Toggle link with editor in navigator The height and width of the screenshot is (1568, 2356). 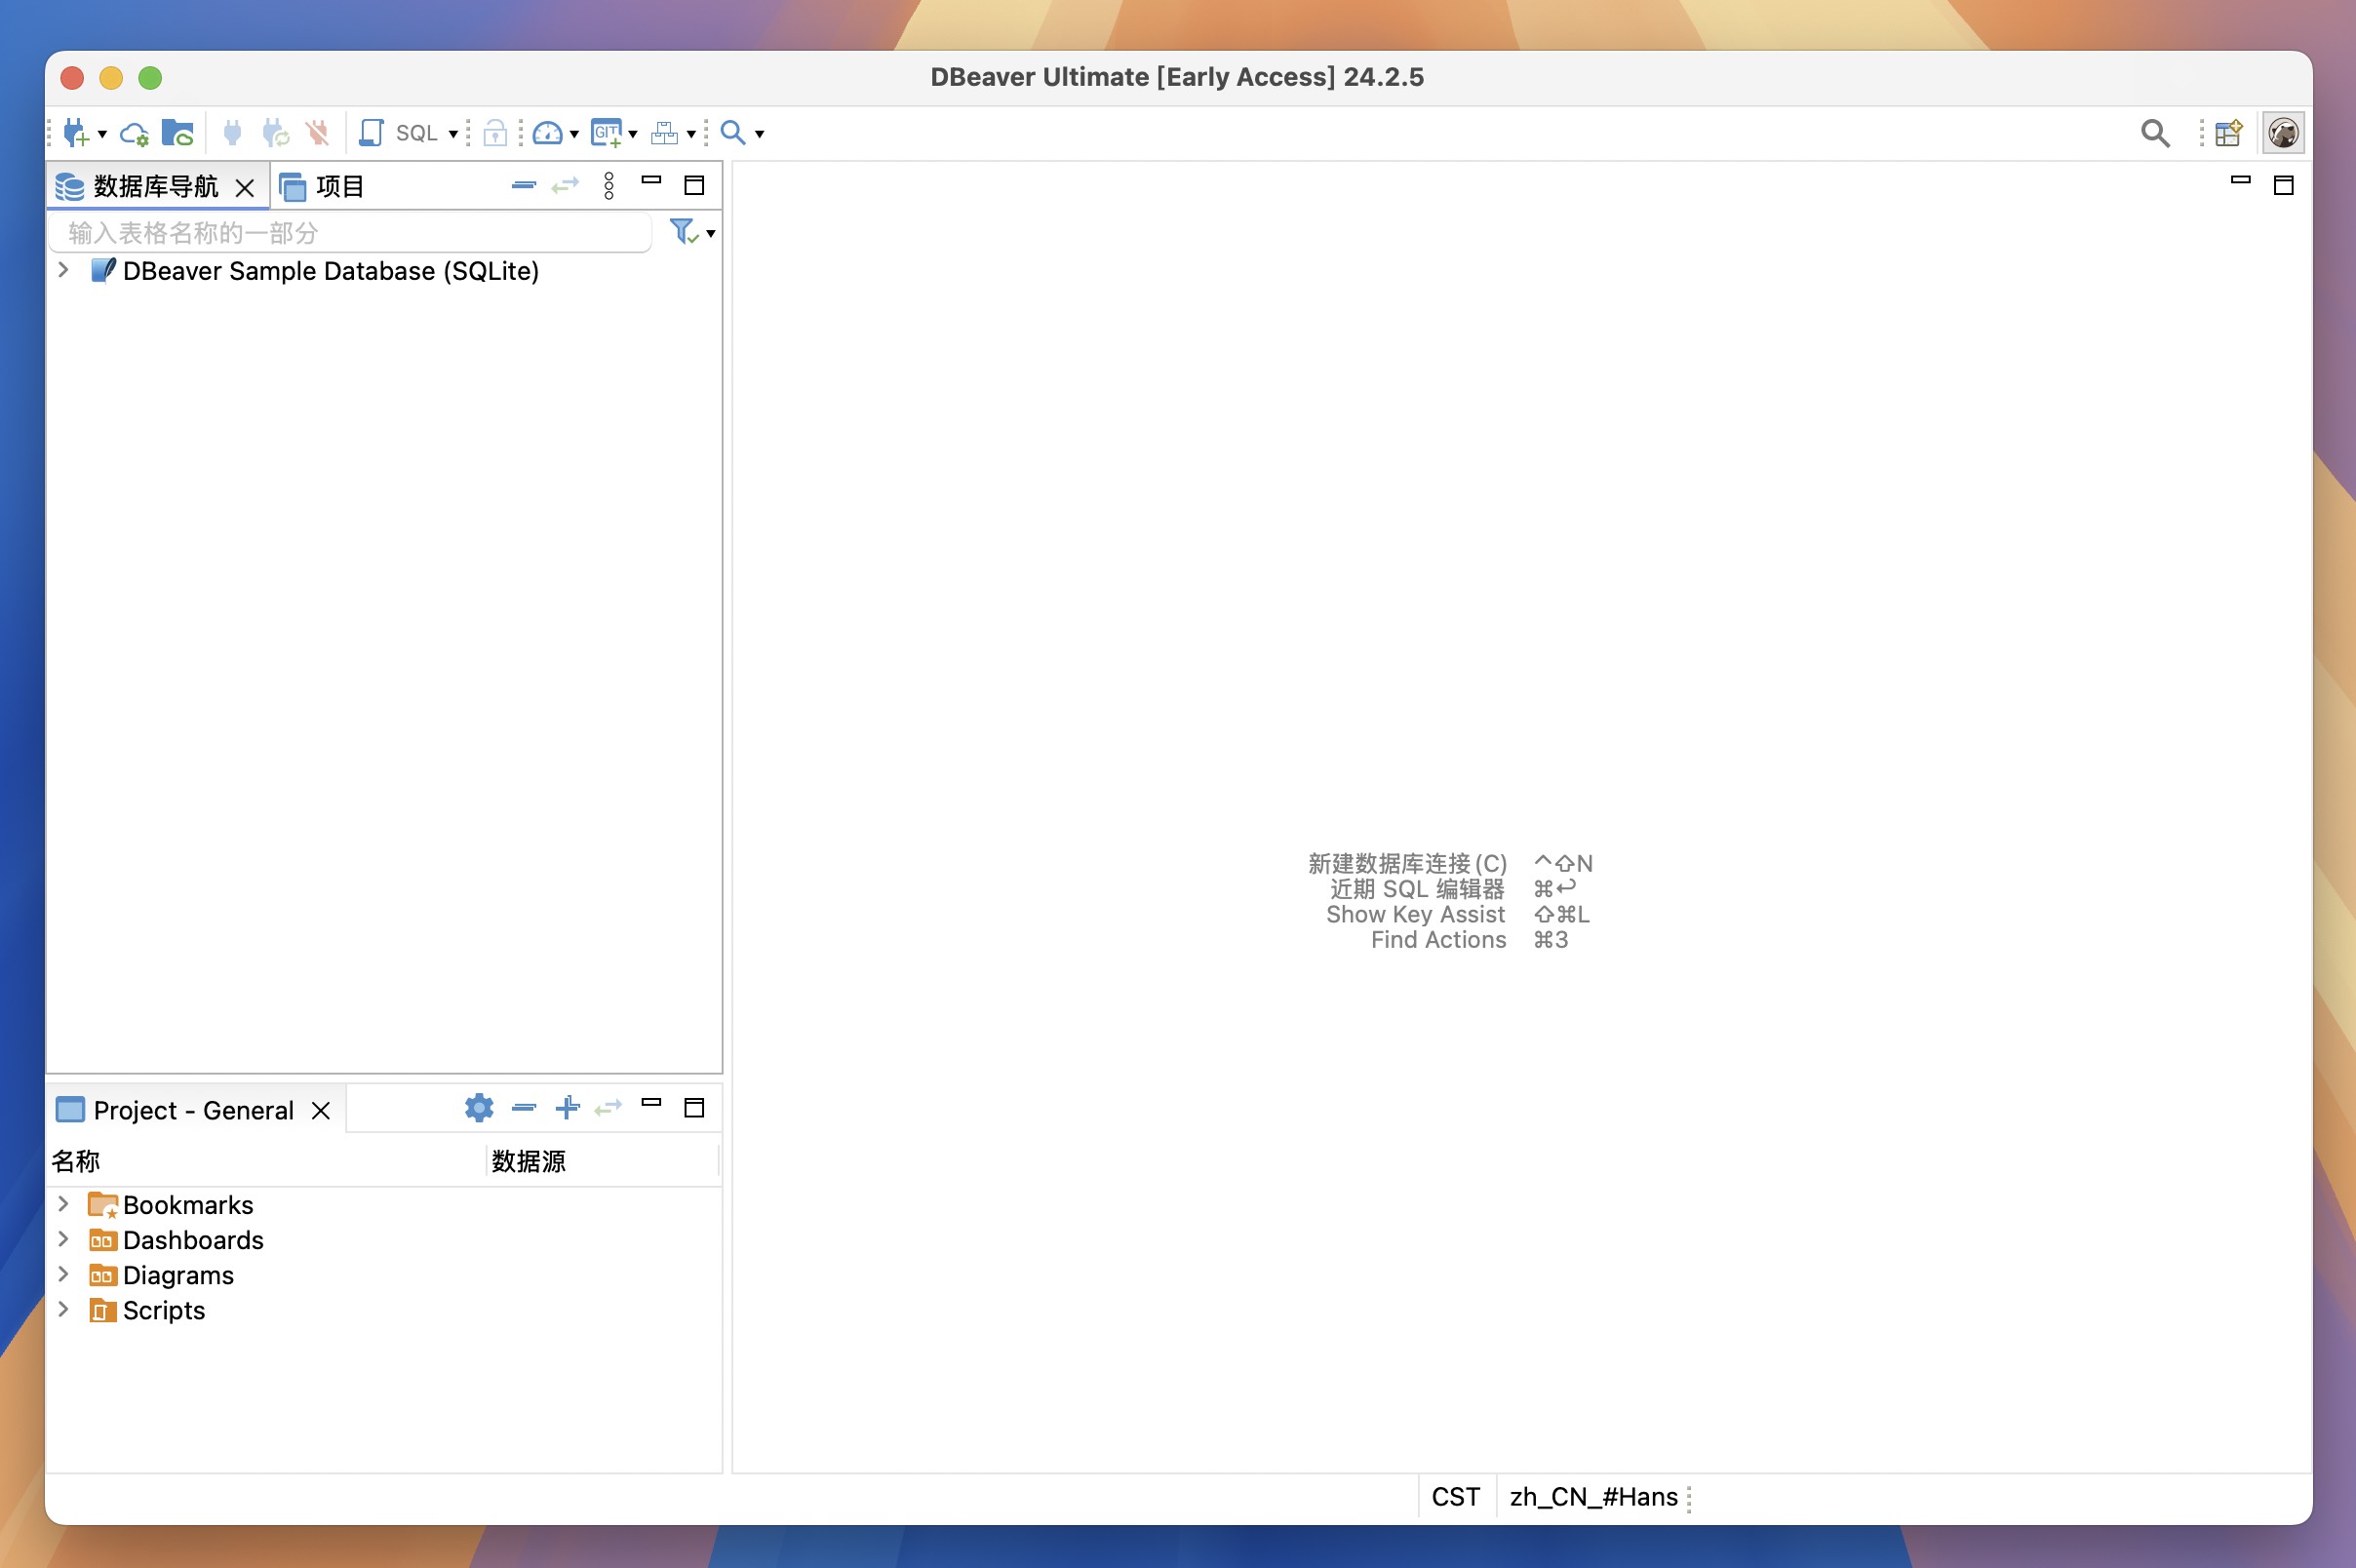coord(566,185)
